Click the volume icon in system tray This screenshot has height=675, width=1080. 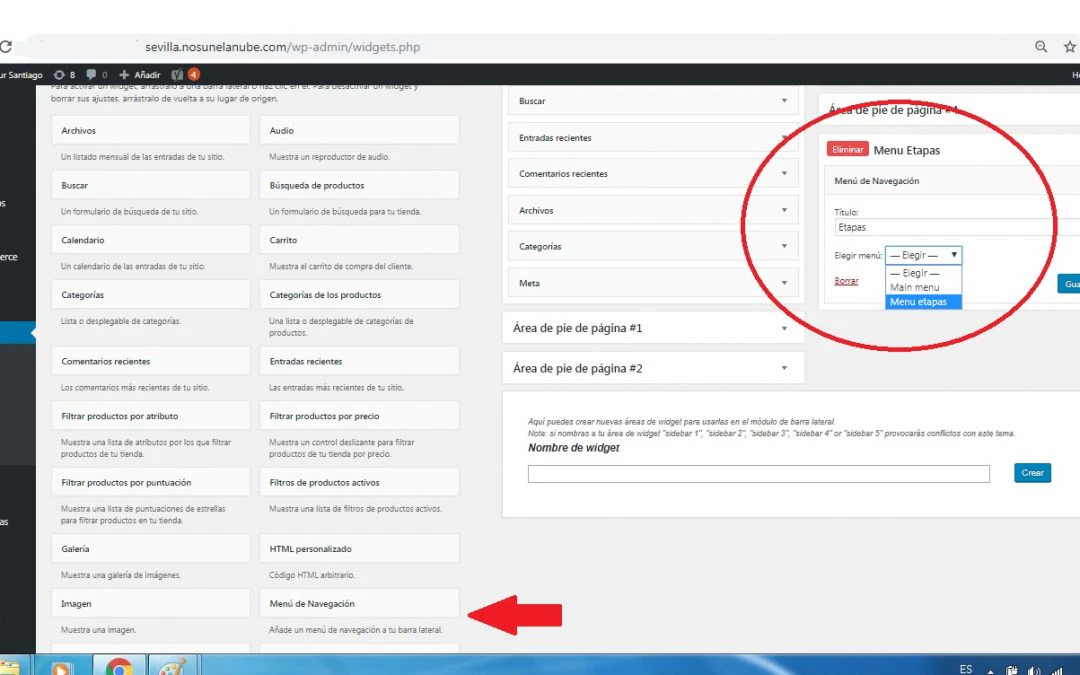click(1033, 671)
